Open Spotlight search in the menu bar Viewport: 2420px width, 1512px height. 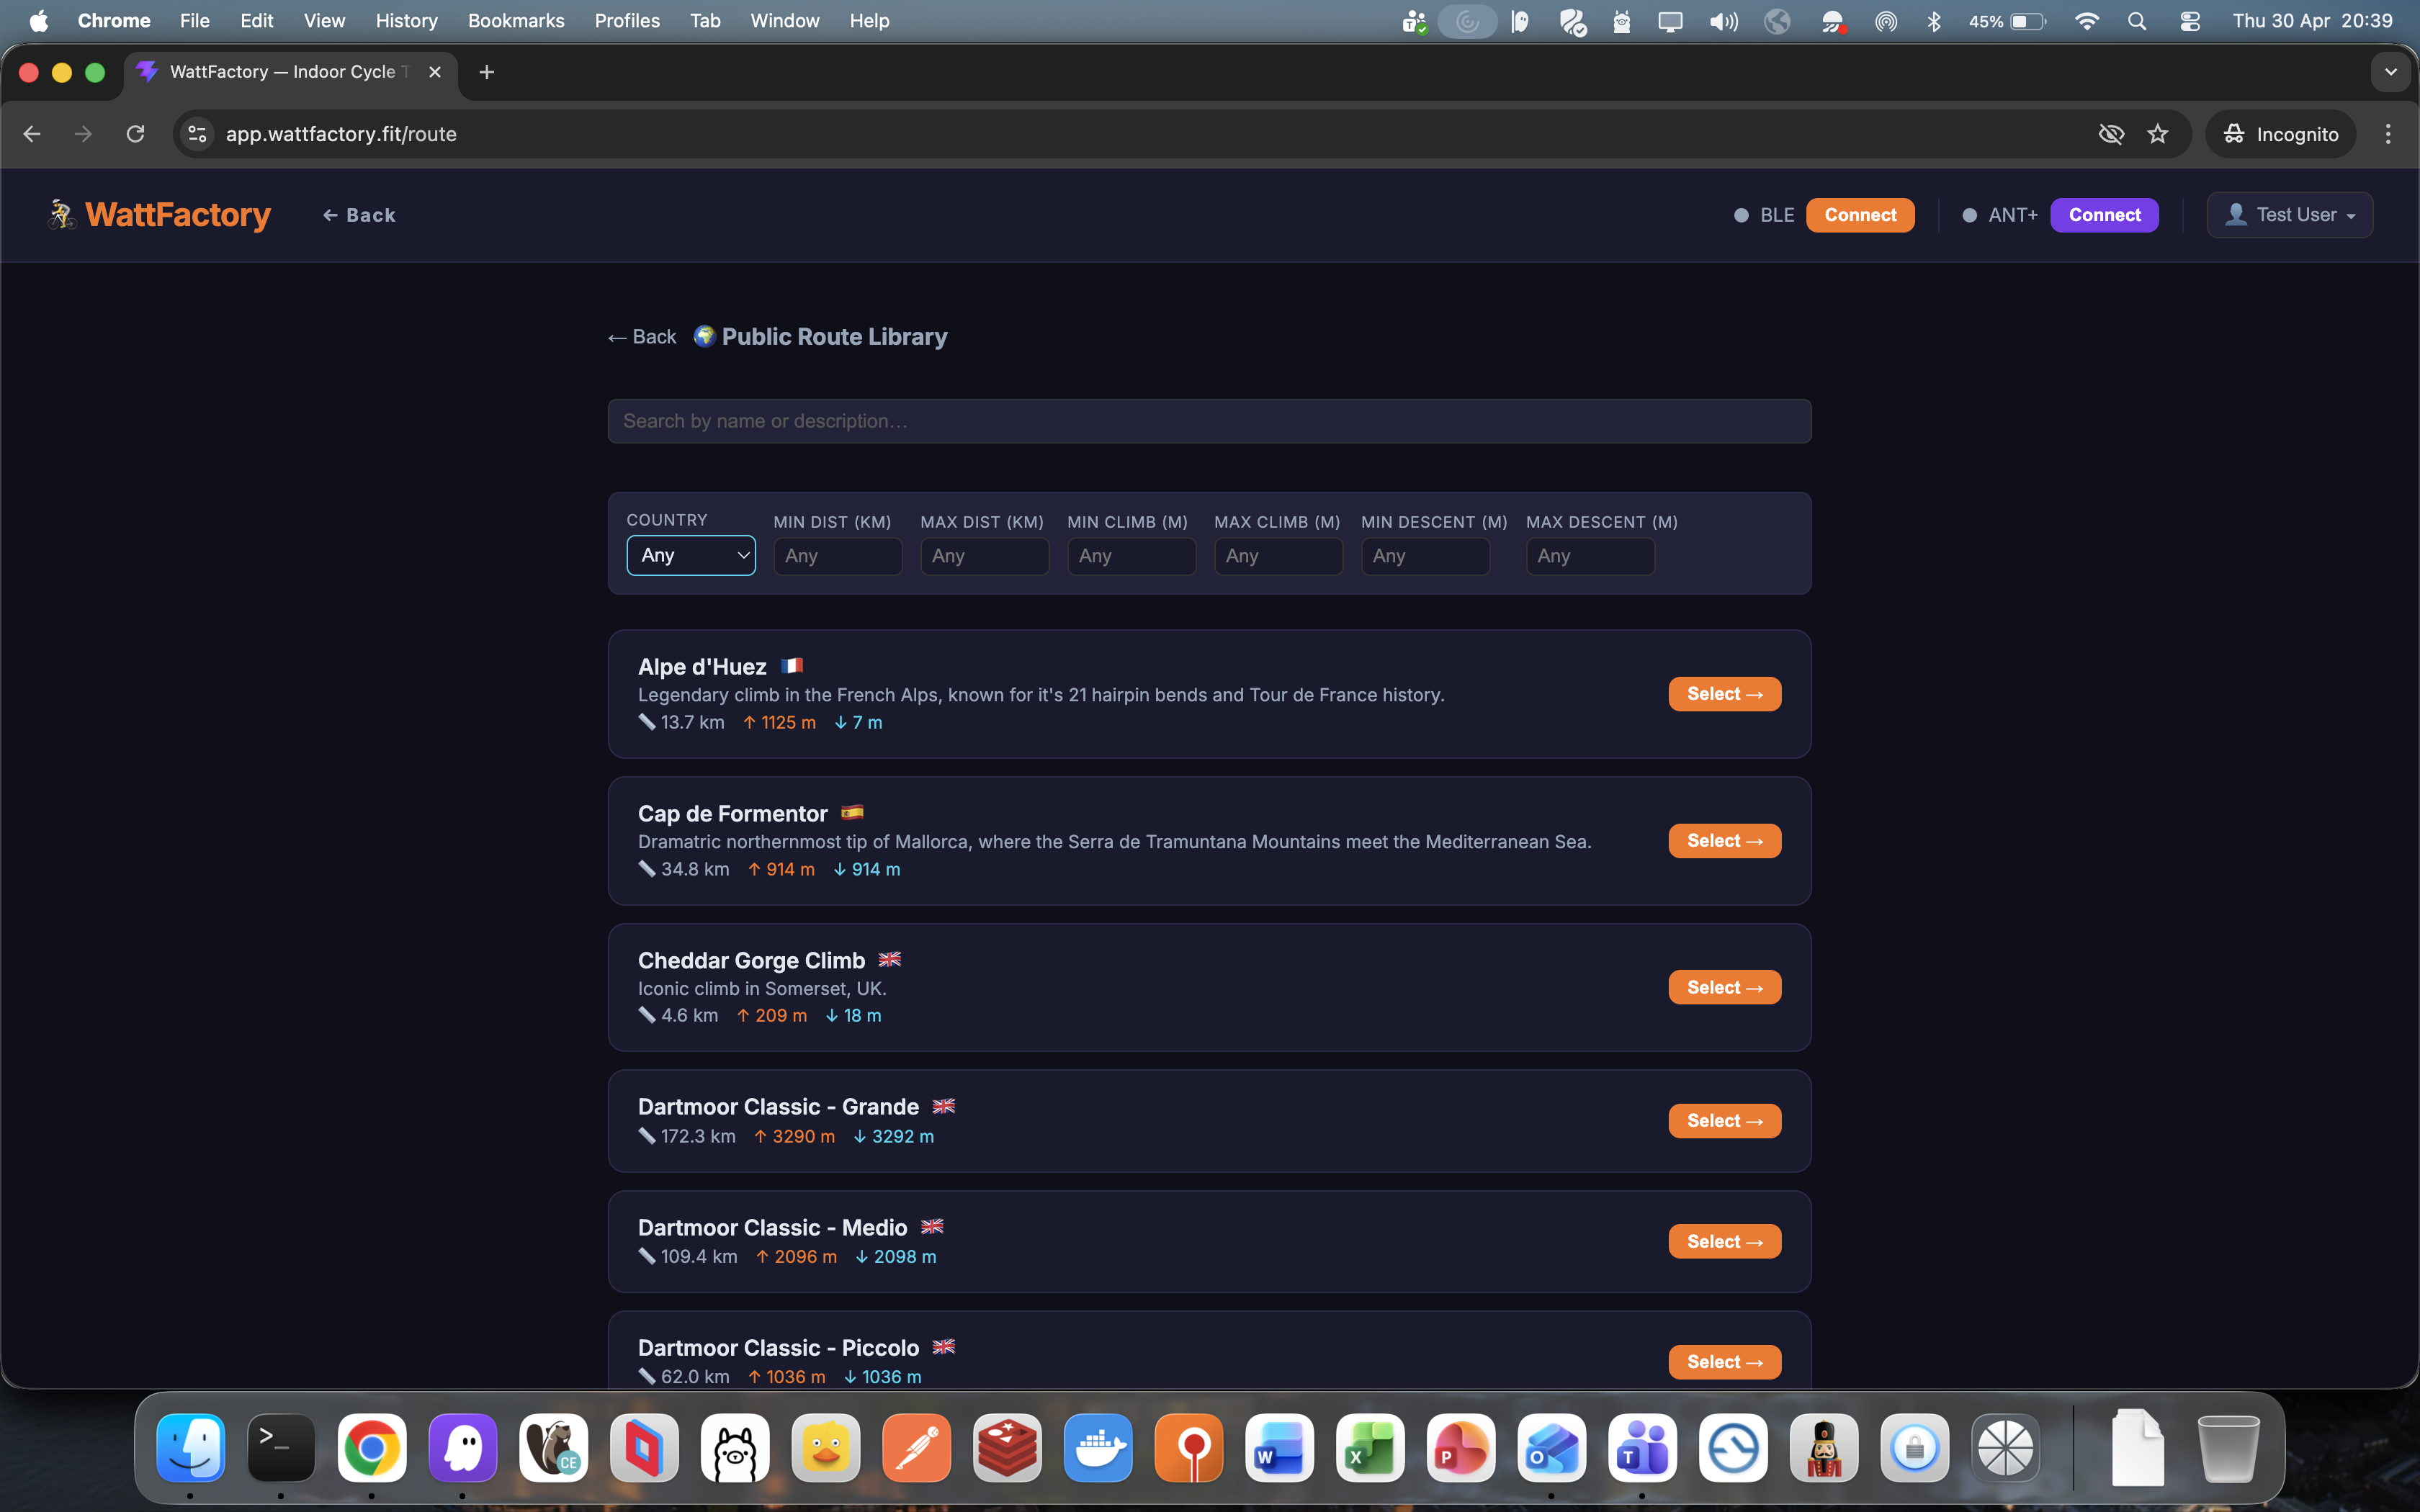(2137, 21)
